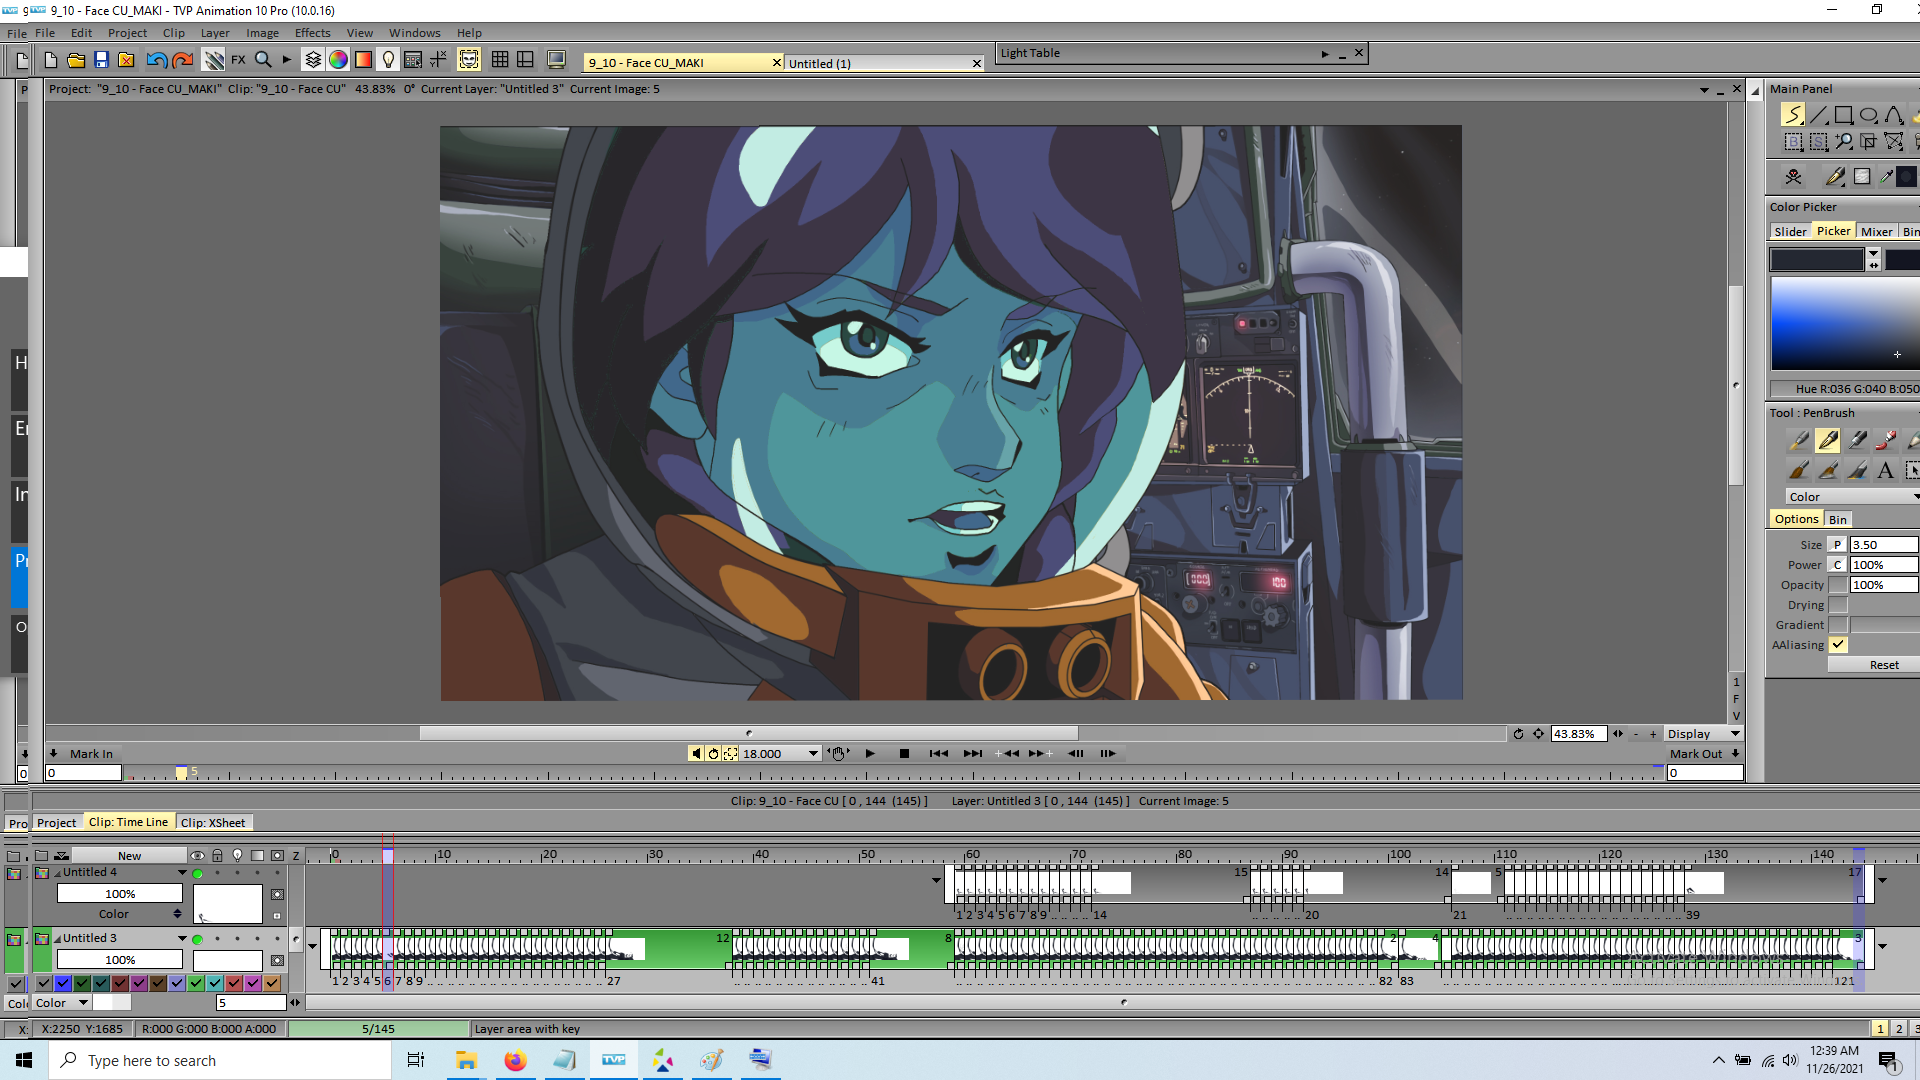Click the magnifier icon in the top toolbar
This screenshot has width=1920, height=1080.
click(x=263, y=60)
